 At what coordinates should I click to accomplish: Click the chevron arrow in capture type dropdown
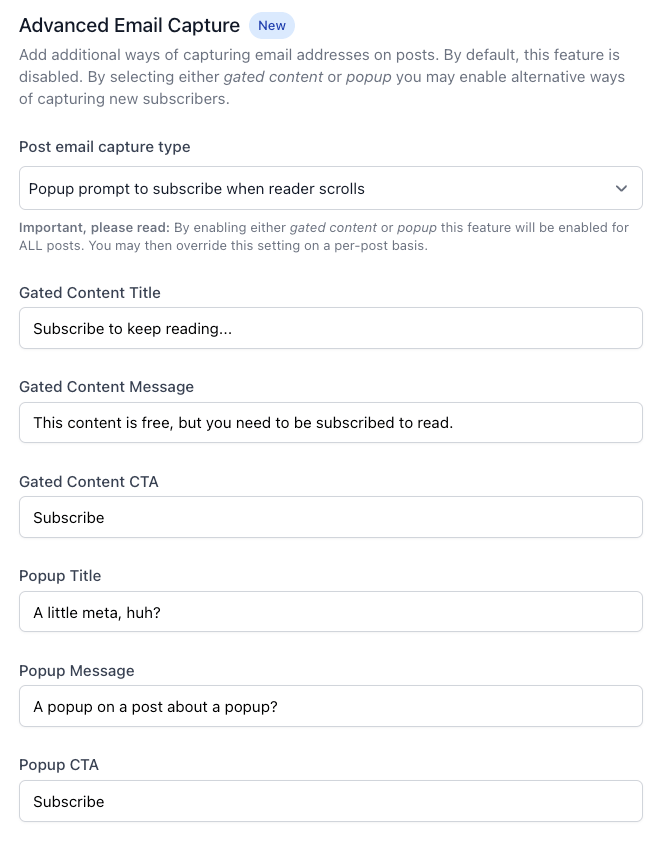point(621,189)
